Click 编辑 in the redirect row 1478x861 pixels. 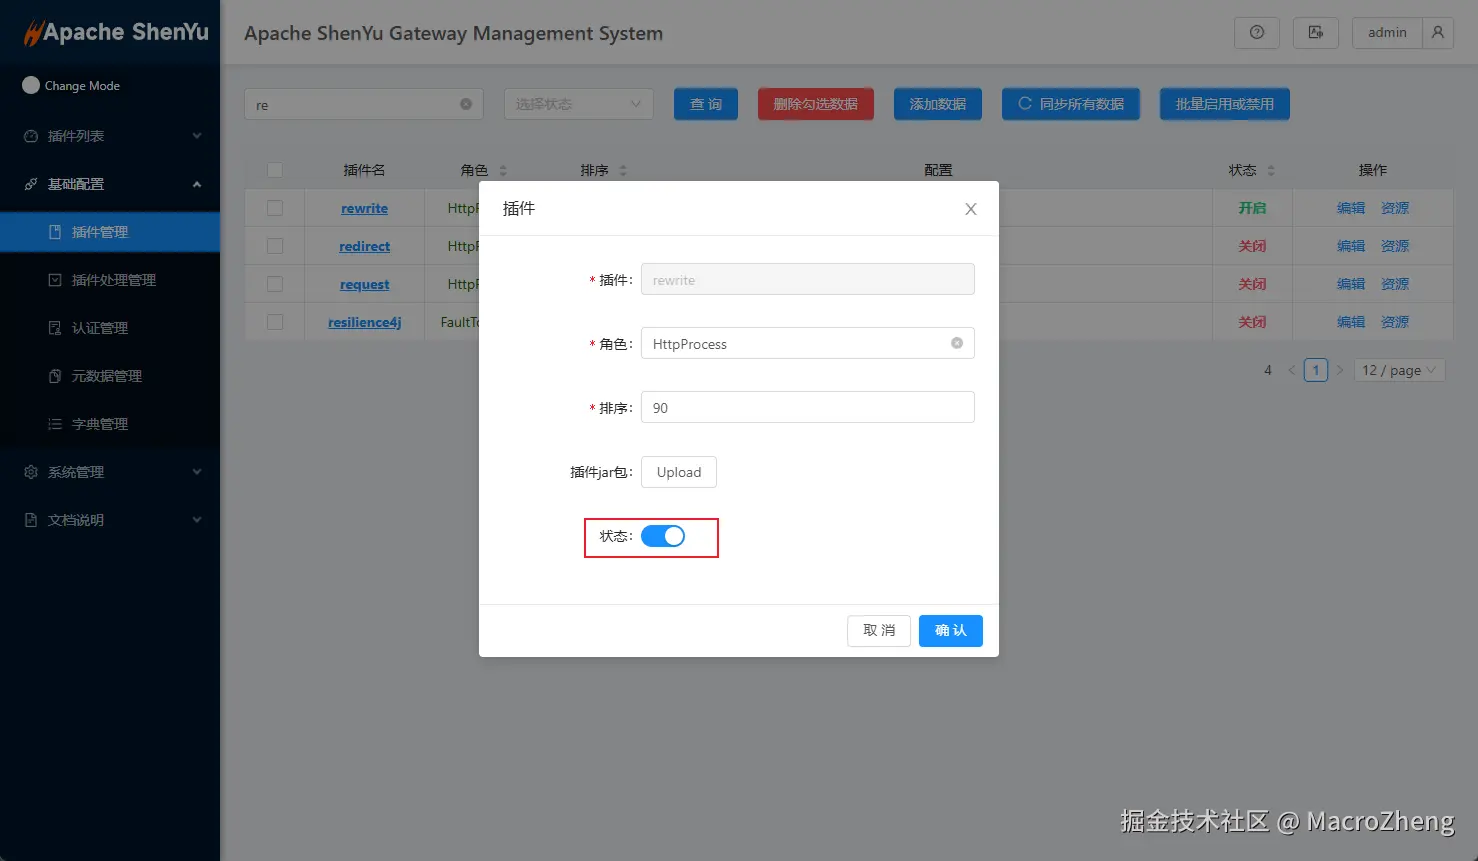point(1351,246)
